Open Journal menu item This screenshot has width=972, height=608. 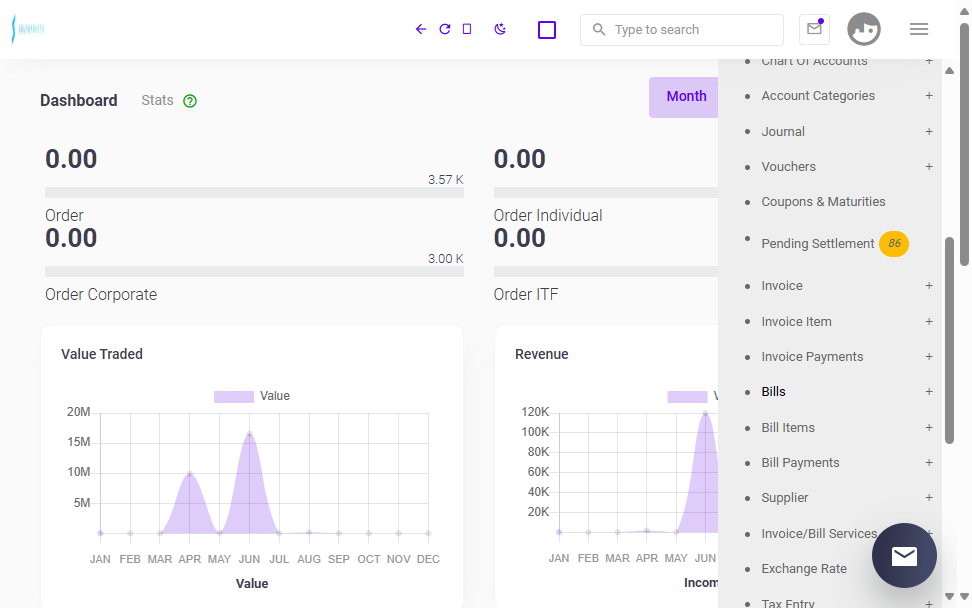coord(783,131)
